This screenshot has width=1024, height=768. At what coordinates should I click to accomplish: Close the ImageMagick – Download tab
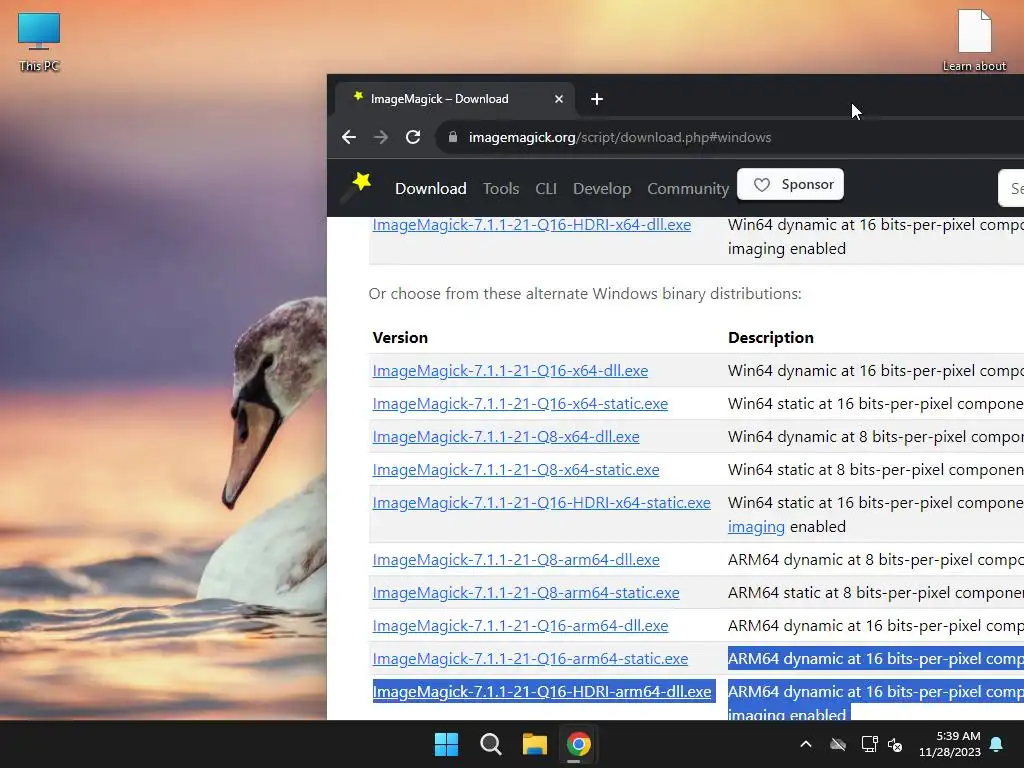tap(558, 99)
